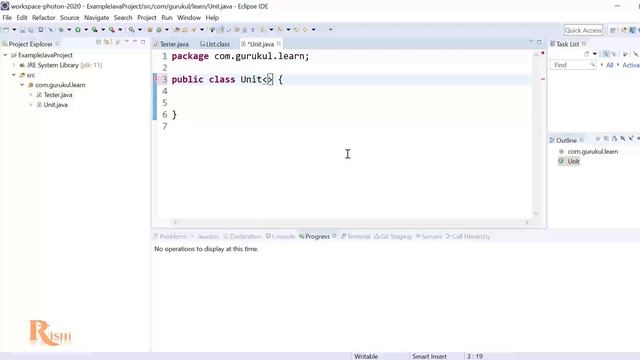Image resolution: width=640 pixels, height=360 pixels.
Task: Open the New file dropdown arrow
Action: coord(14,30)
